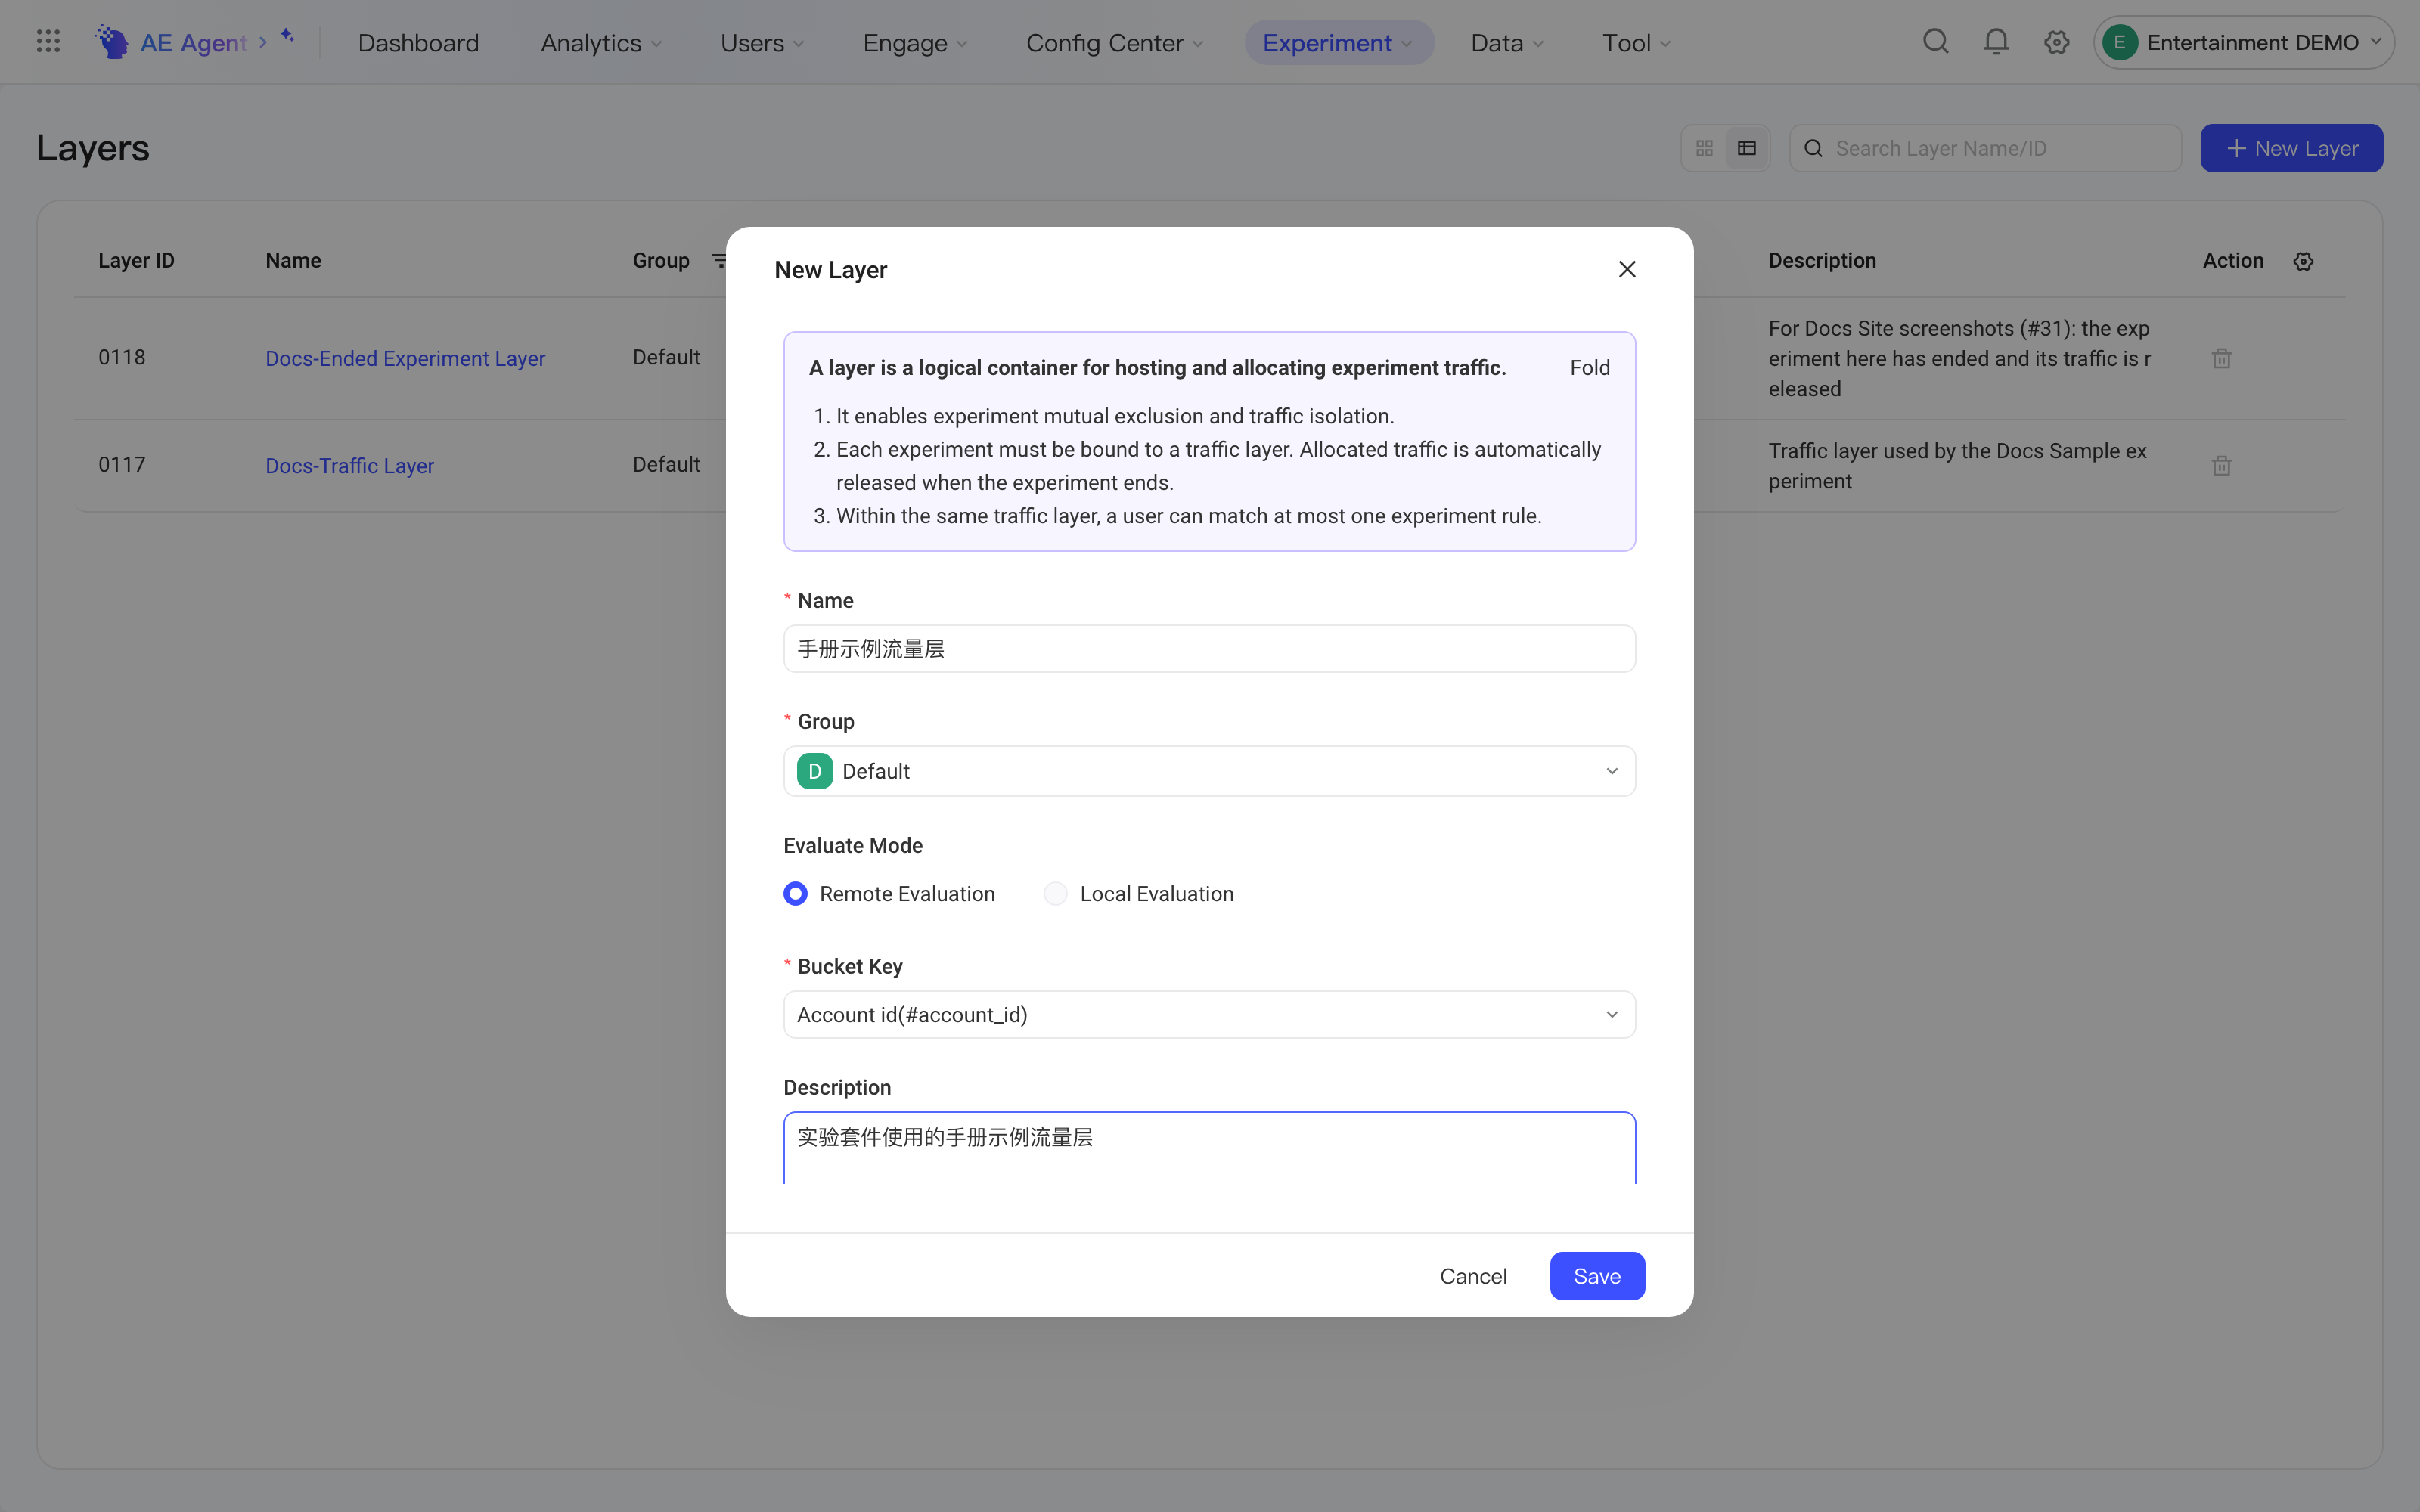The image size is (2420, 1512).
Task: Expand the Tool menu
Action: click(x=1636, y=43)
